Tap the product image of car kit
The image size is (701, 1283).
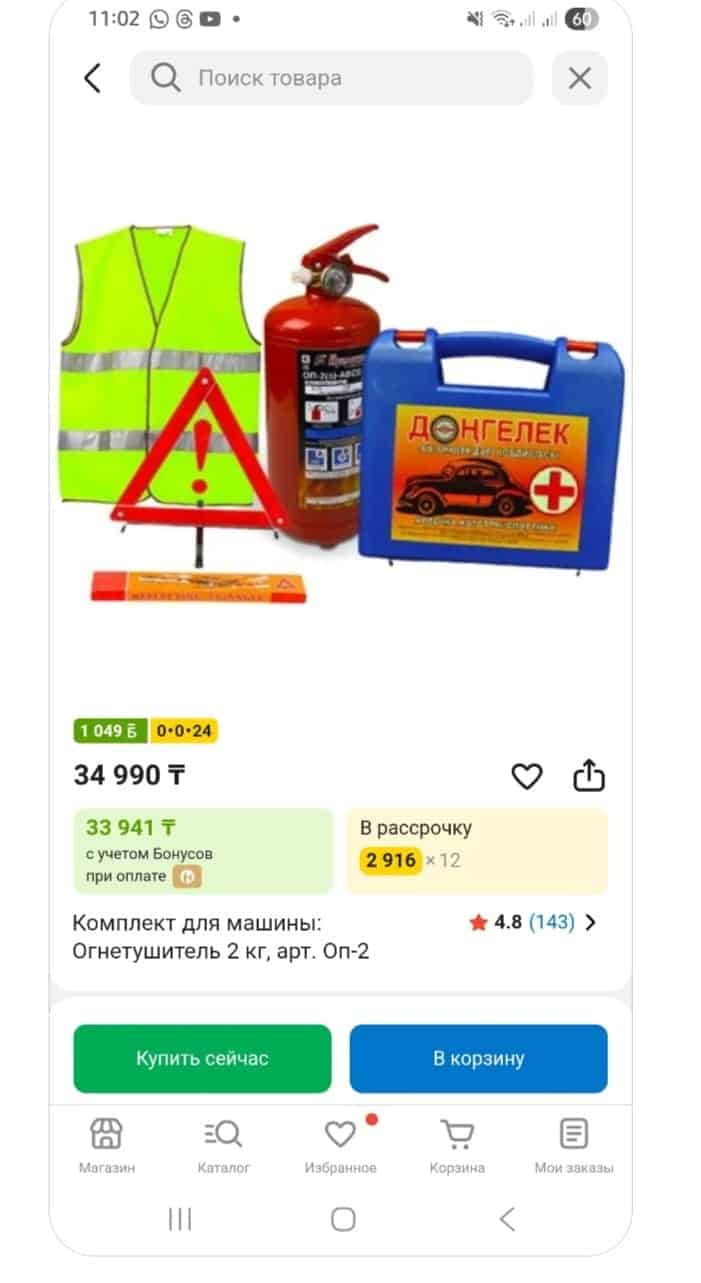[x=341, y=412]
